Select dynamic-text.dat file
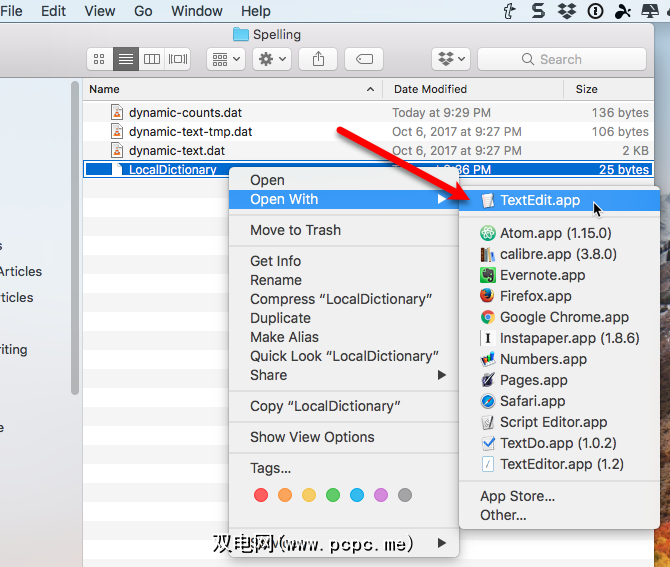Viewport: 670px width, 567px height. point(368,150)
